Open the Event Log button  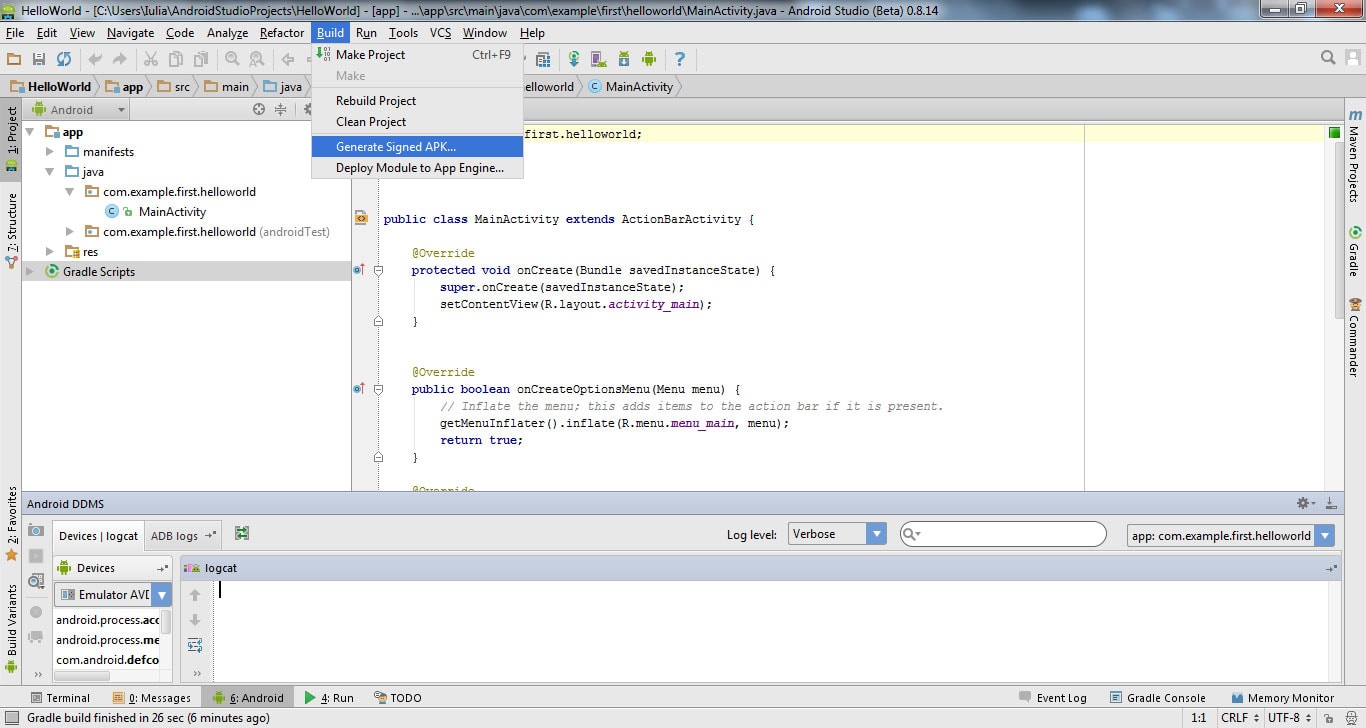[1053, 698]
